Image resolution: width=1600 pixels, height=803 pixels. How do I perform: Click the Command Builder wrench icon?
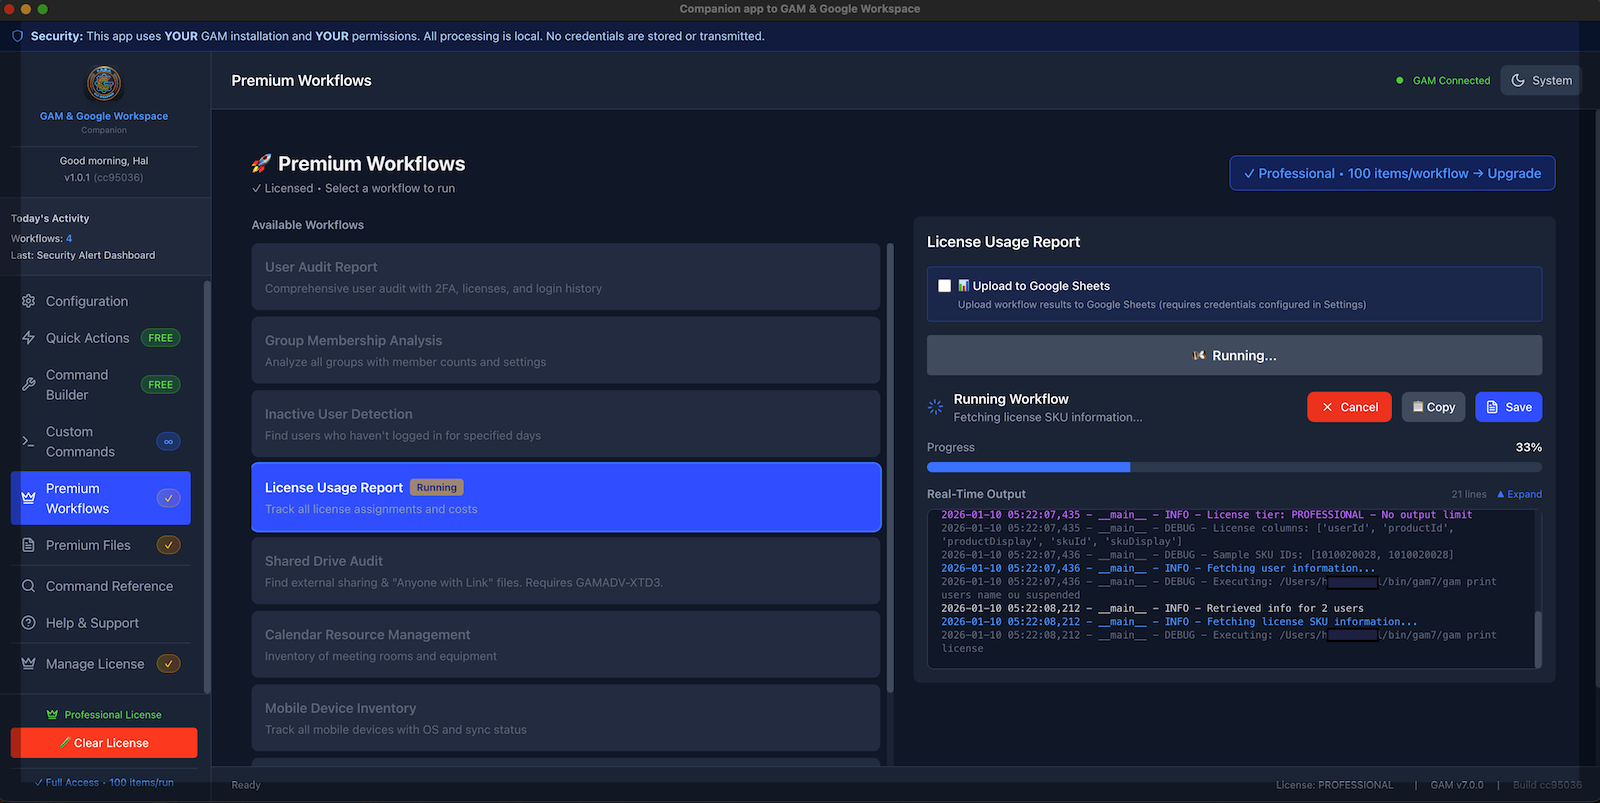click(28, 384)
